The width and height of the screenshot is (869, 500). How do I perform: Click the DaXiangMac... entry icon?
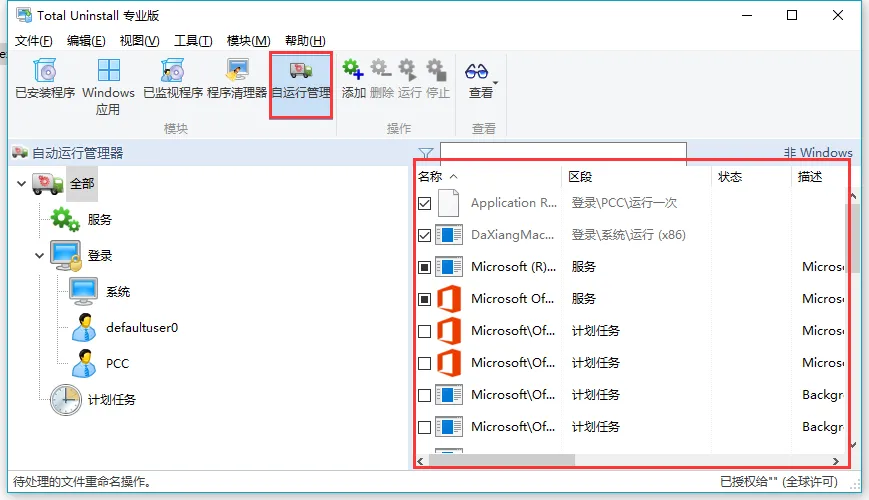tap(448, 235)
